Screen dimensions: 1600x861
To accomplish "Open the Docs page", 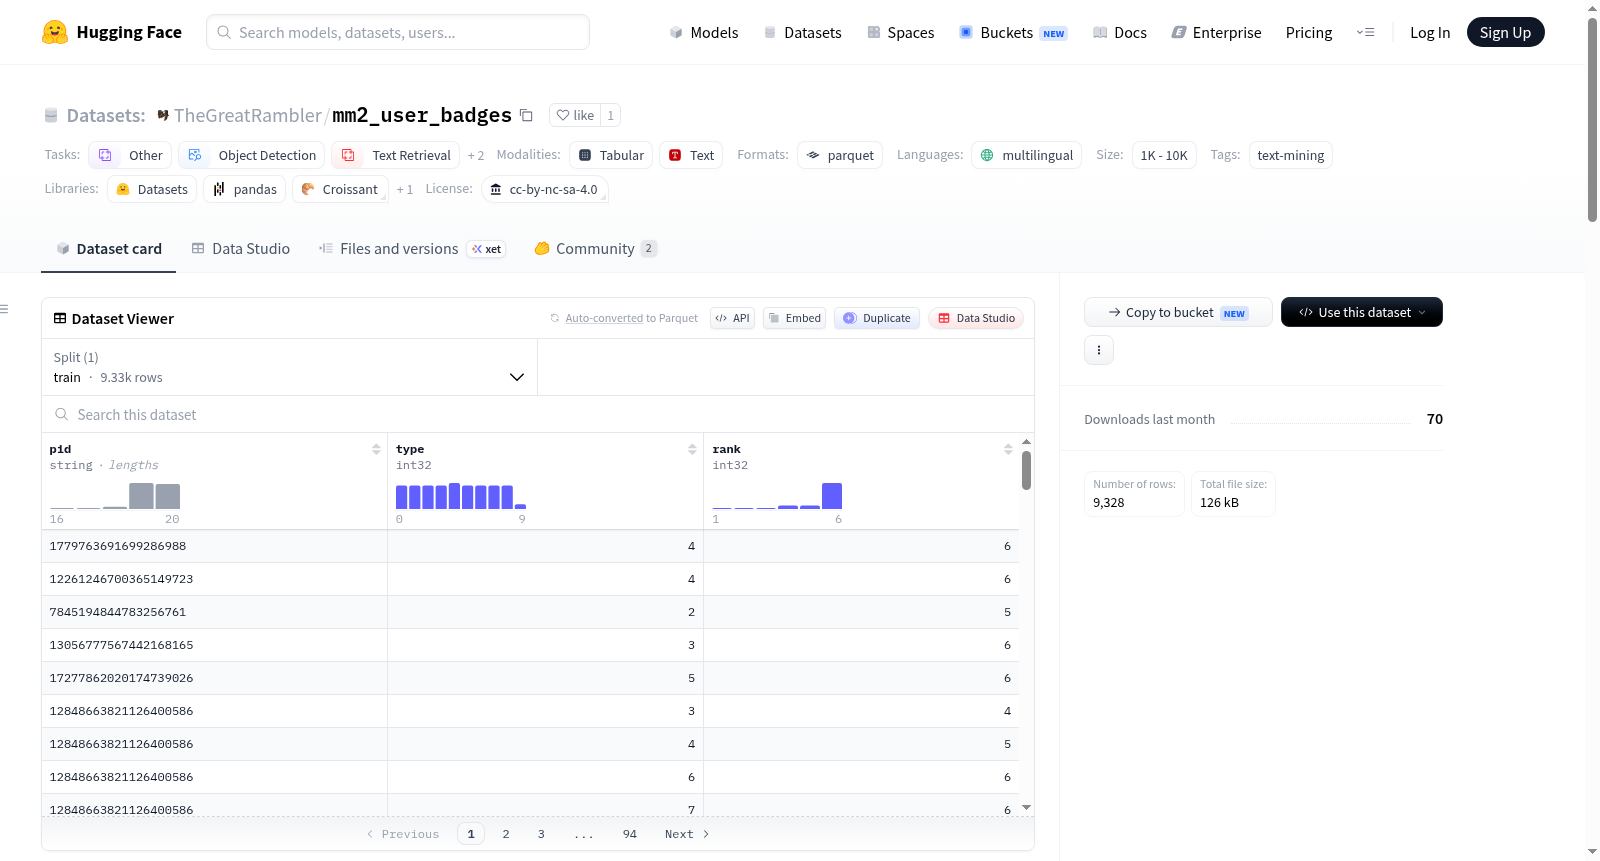I will click(1120, 32).
